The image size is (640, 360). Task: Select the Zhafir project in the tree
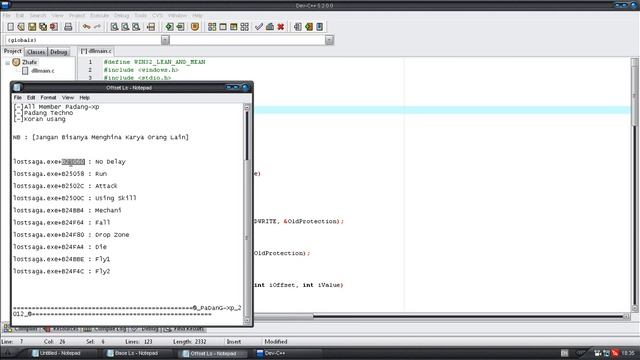pyautogui.click(x=30, y=62)
